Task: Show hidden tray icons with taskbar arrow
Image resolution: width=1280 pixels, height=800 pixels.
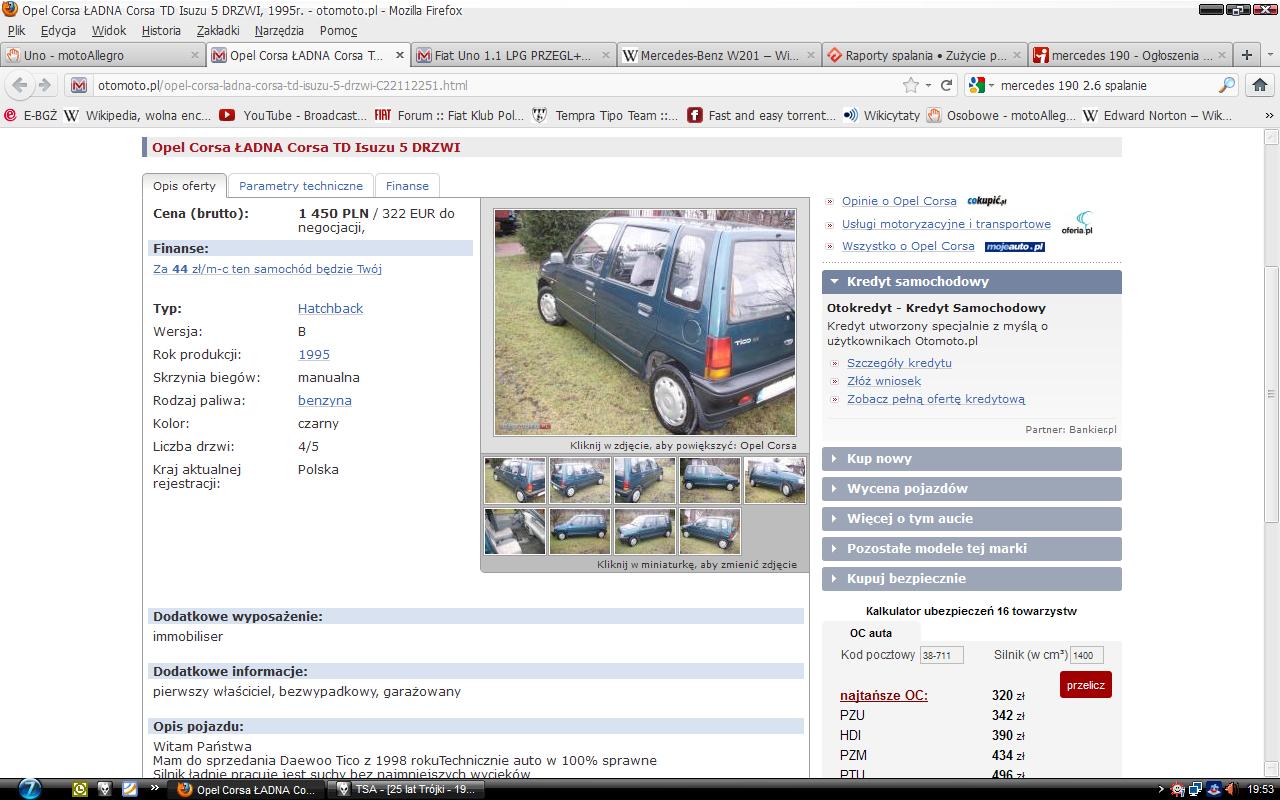Action: point(1161,789)
